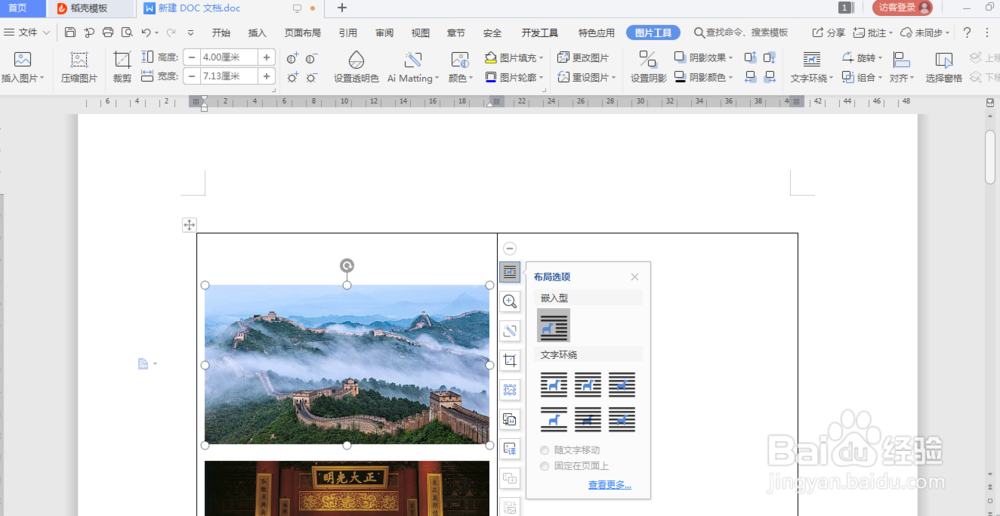Open 选择窗格 selection pane
Viewport: 1000px width, 516px height.
point(944,68)
